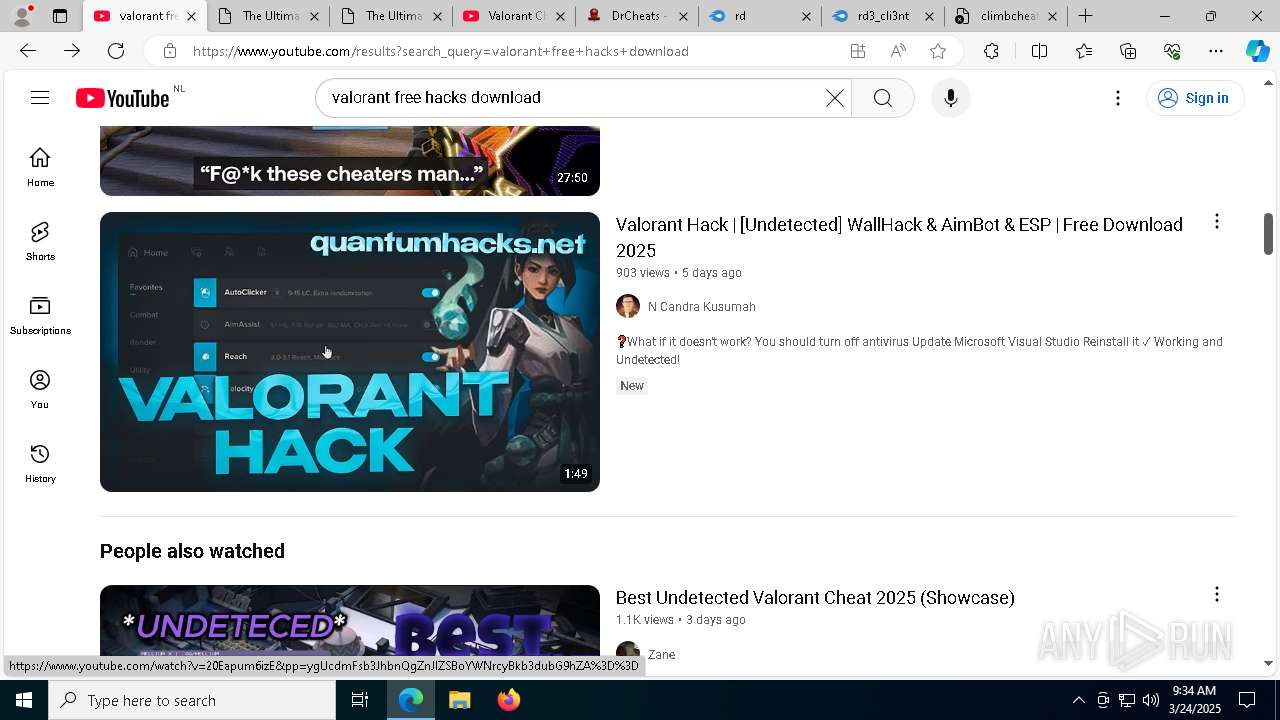This screenshot has height=720, width=1280.
Task: Open browser collections
Action: click(1128, 51)
